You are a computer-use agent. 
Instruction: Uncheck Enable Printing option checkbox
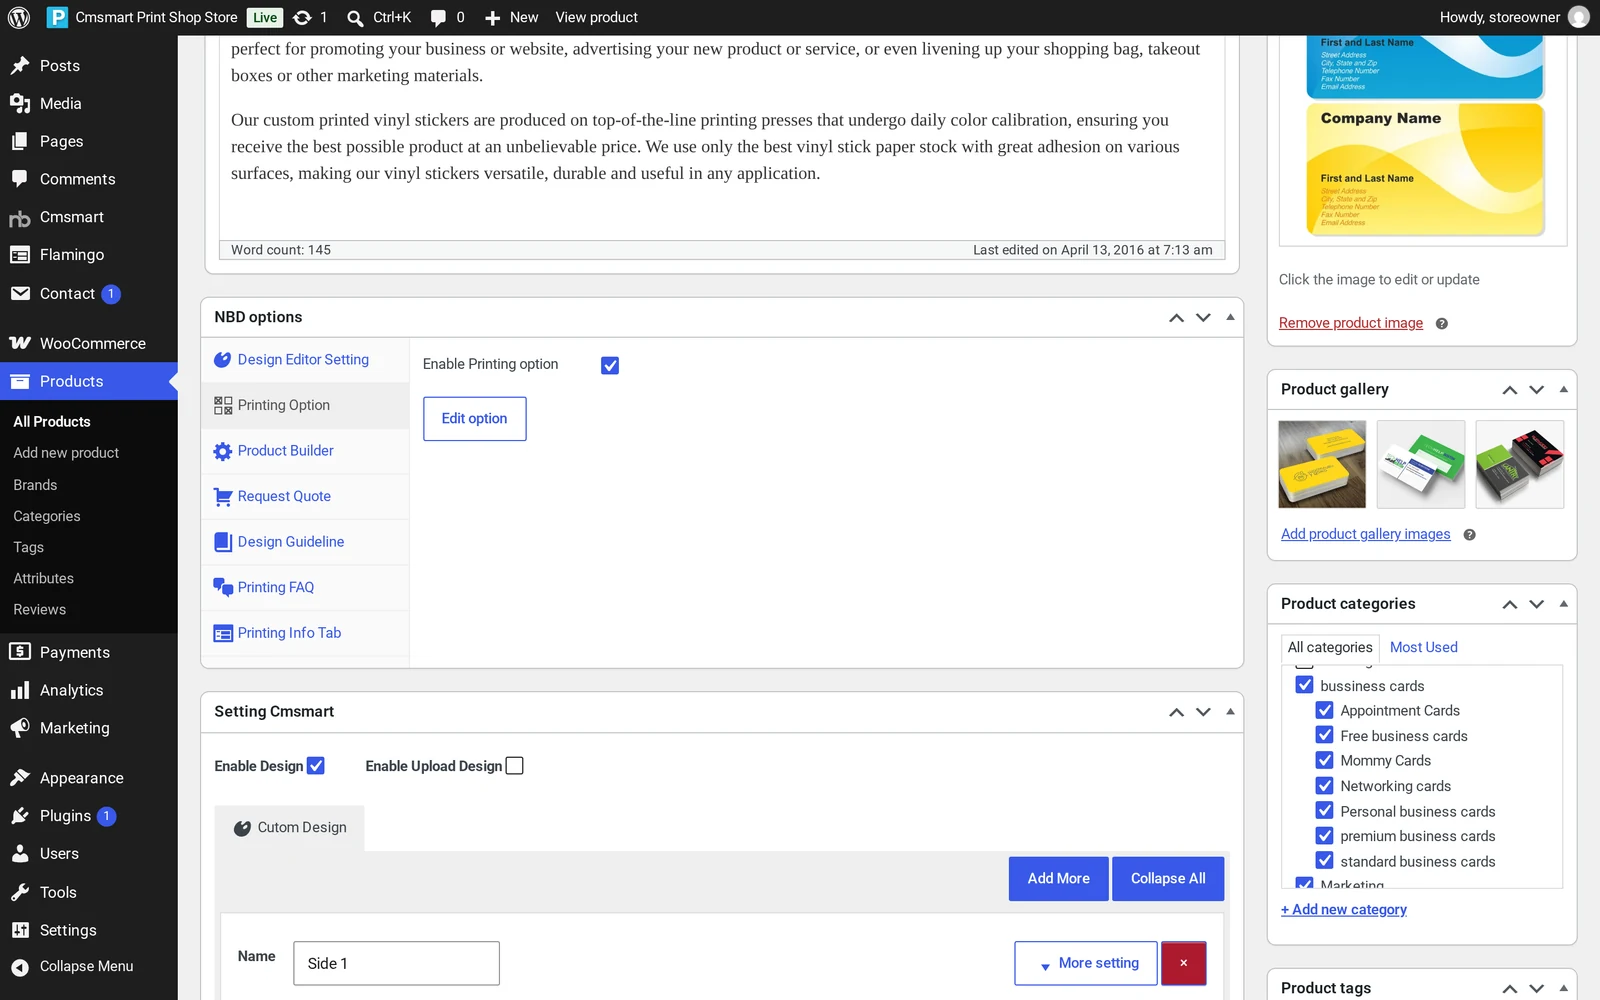pos(610,366)
